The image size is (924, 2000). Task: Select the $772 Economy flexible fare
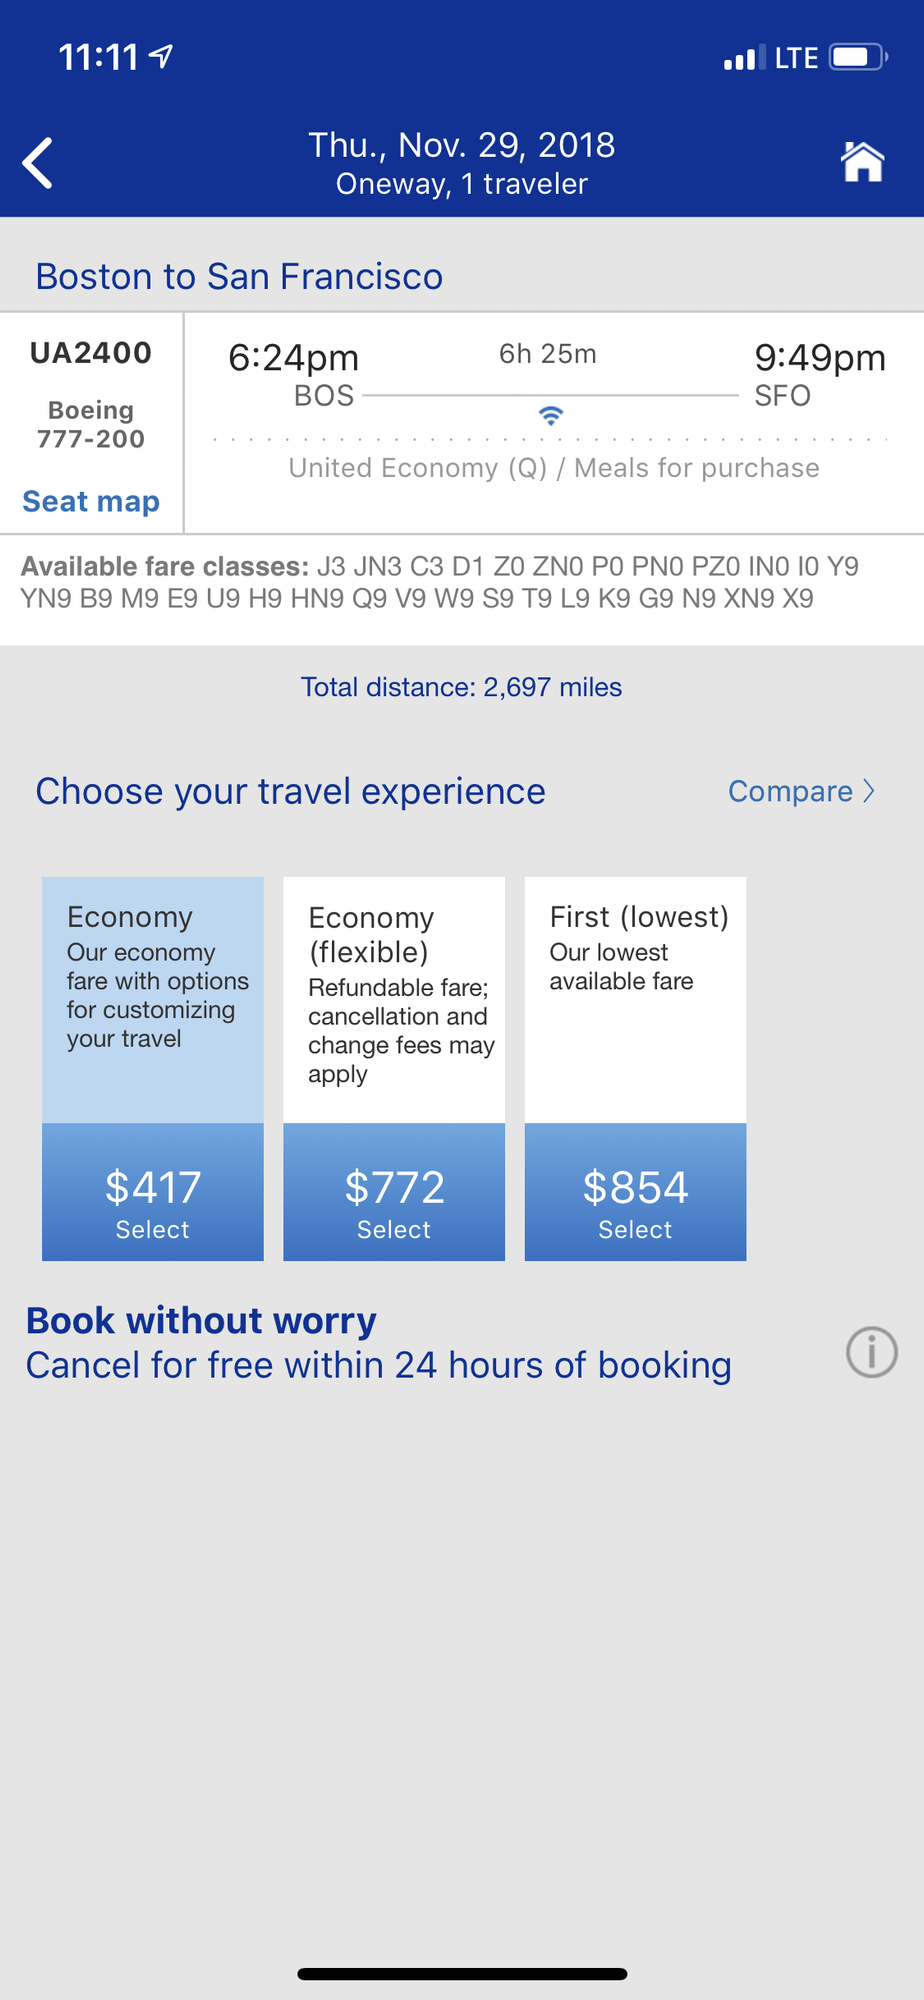click(x=394, y=1192)
